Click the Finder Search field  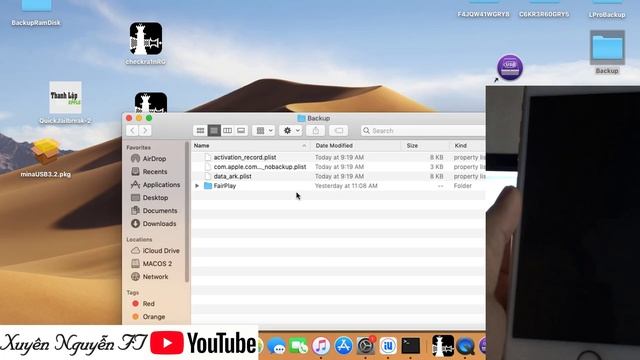(423, 131)
